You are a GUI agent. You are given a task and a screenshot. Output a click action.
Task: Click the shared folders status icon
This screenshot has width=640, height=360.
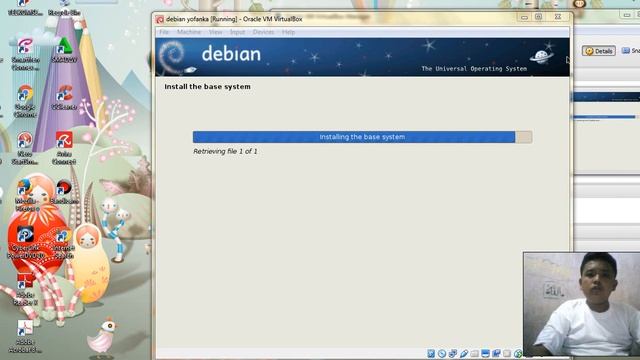point(474,353)
